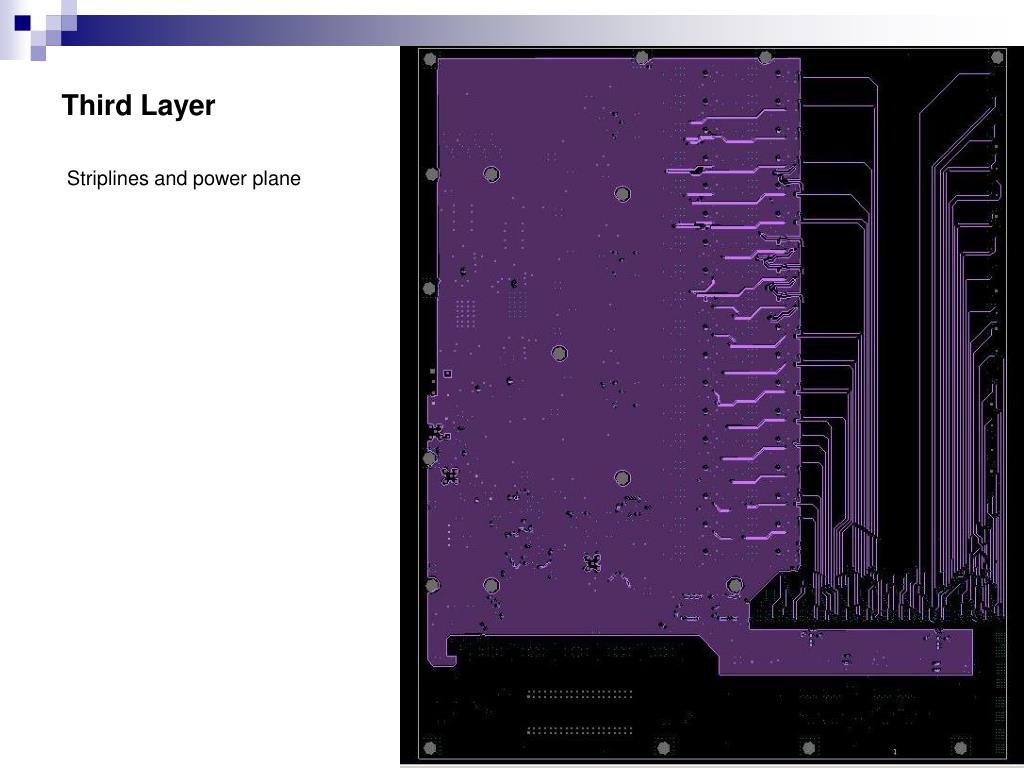This screenshot has height=768, width=1024.
Task: Select the 'Third Layer' slide title
Action: click(x=138, y=106)
